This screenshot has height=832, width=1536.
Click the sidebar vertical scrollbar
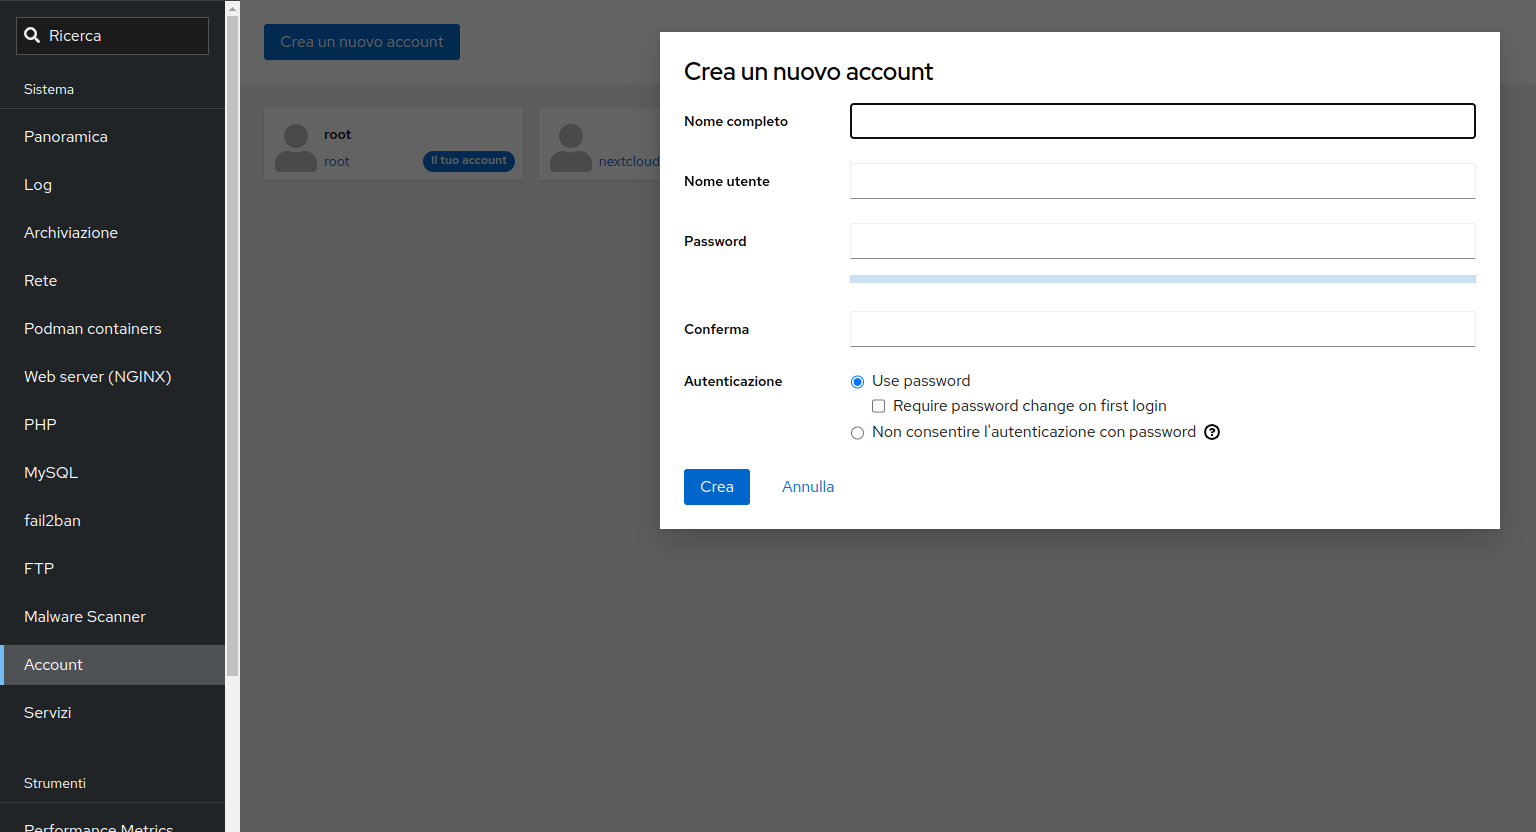[232, 345]
